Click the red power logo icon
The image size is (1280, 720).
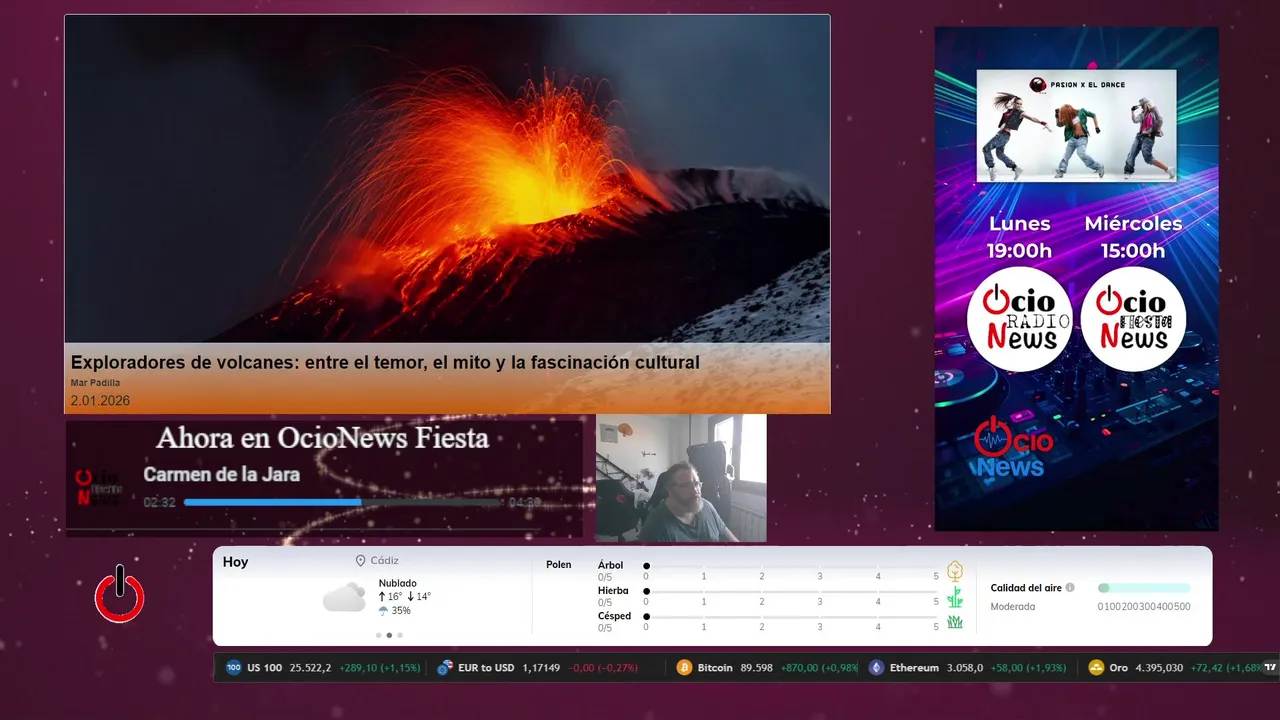120,594
